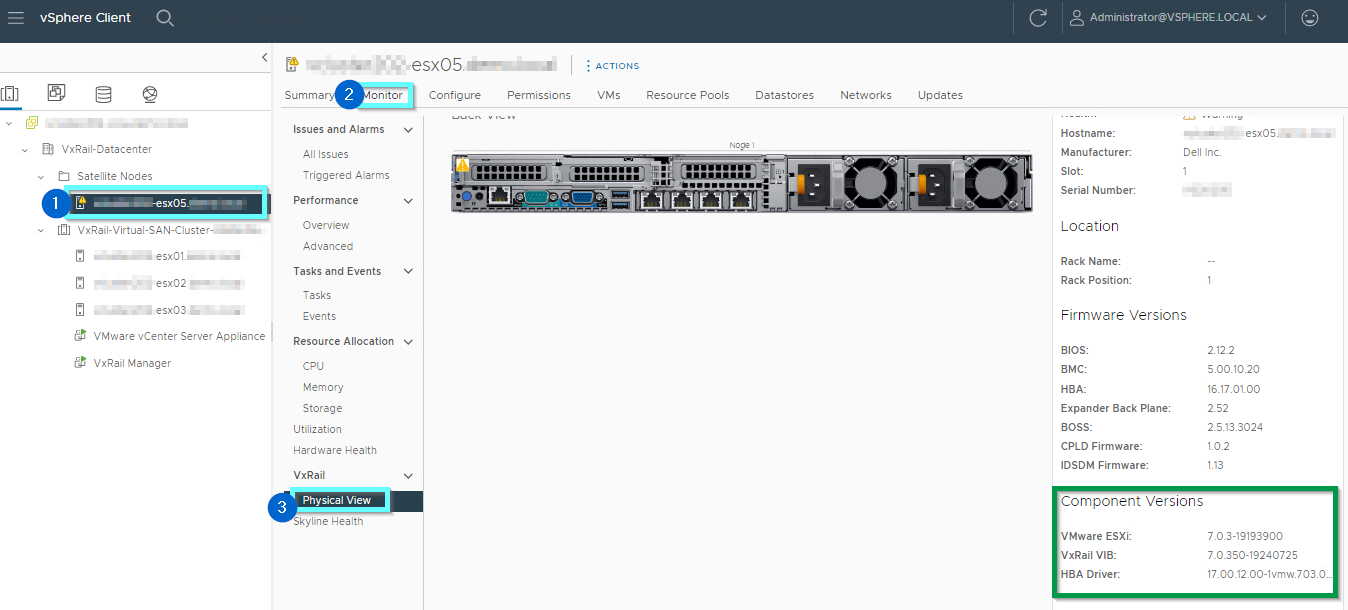This screenshot has height=610, width=1348.
Task: Open Hardware Health
Action: [335, 450]
